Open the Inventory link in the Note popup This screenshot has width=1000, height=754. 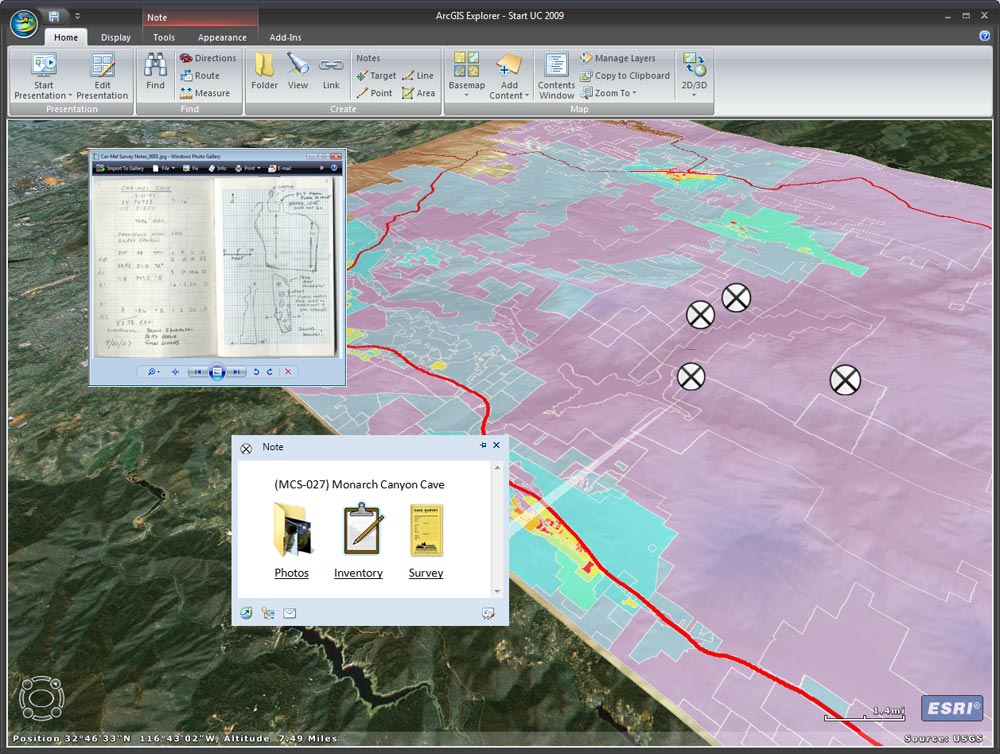pos(358,573)
